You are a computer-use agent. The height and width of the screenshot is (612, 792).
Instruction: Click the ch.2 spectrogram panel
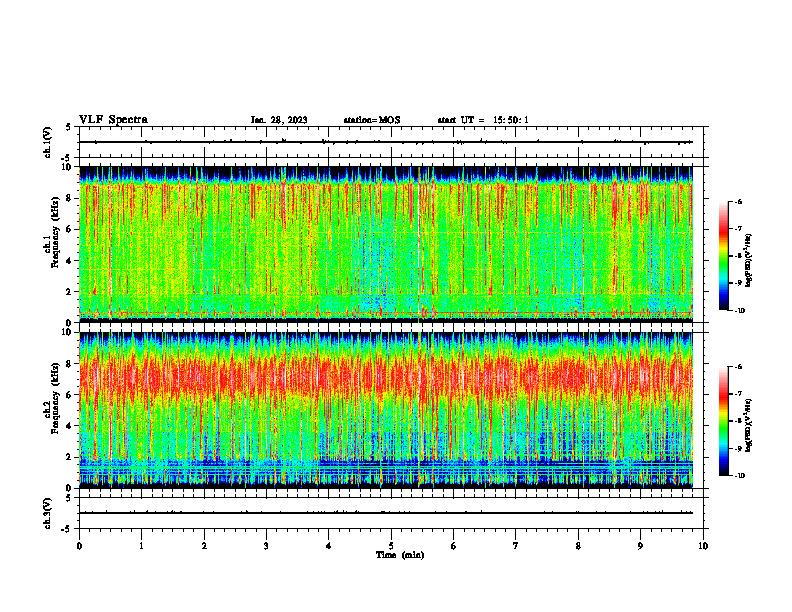pyautogui.click(x=386, y=410)
